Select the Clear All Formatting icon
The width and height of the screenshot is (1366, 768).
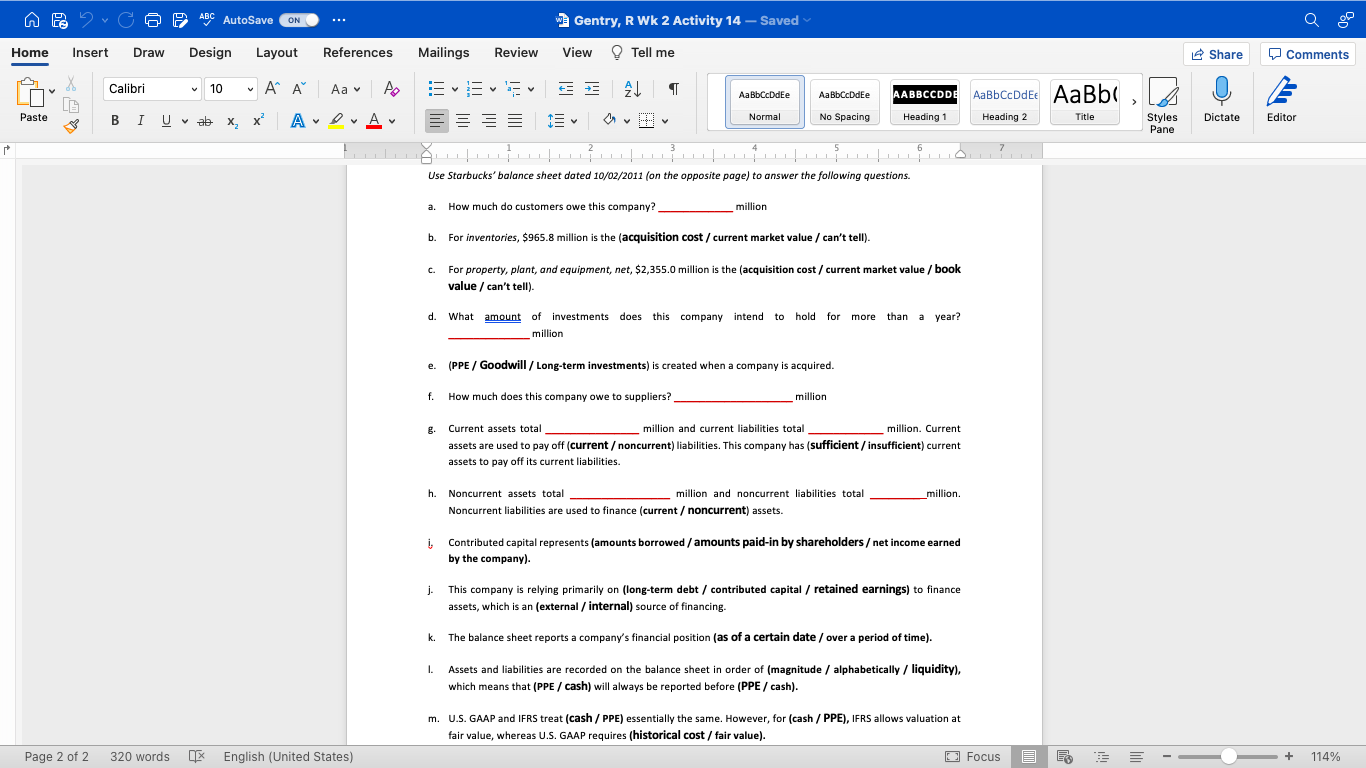click(x=391, y=88)
